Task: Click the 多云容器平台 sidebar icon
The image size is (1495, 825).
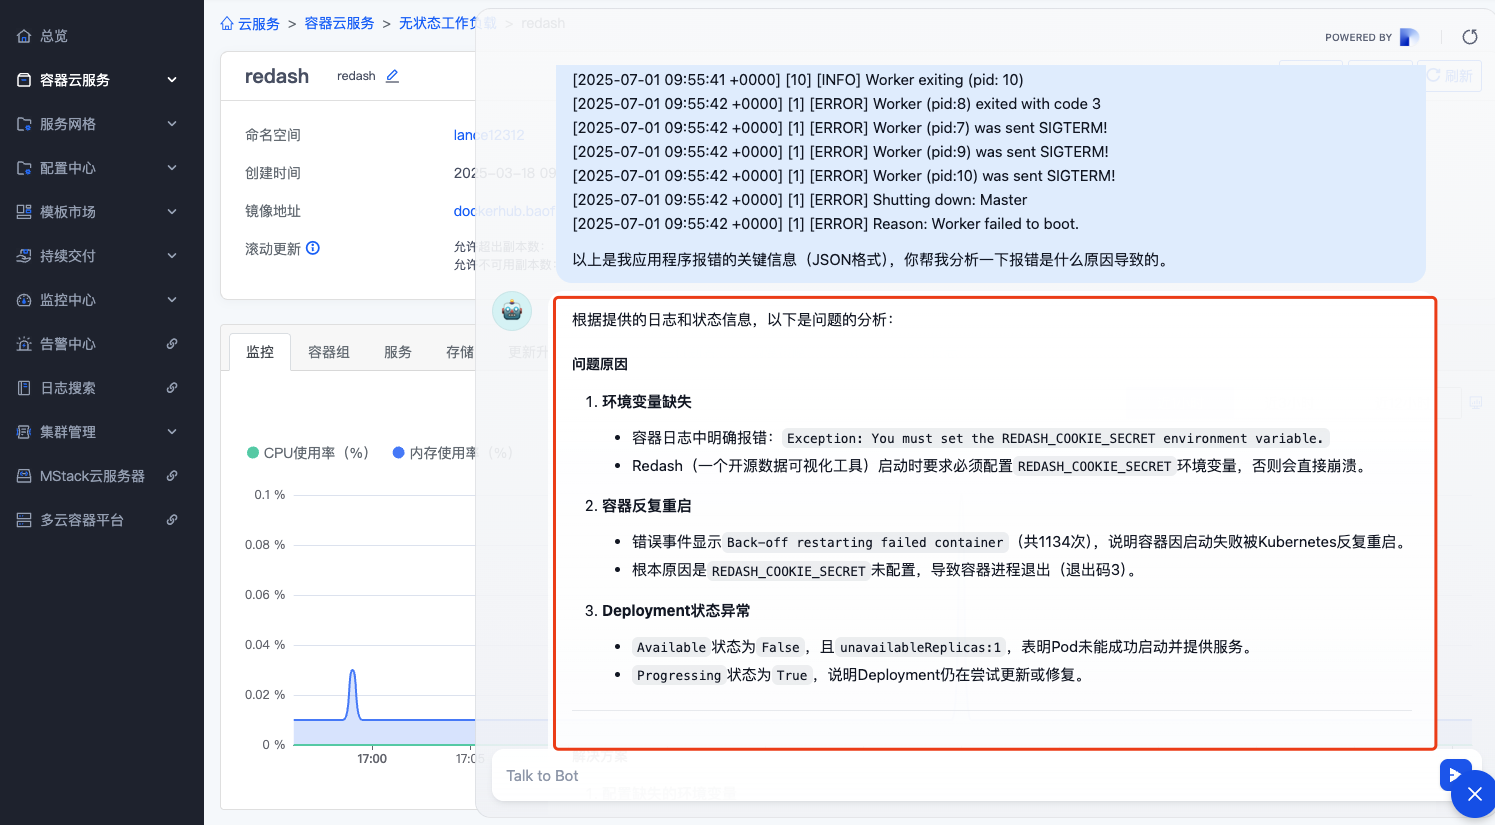Action: click(24, 520)
